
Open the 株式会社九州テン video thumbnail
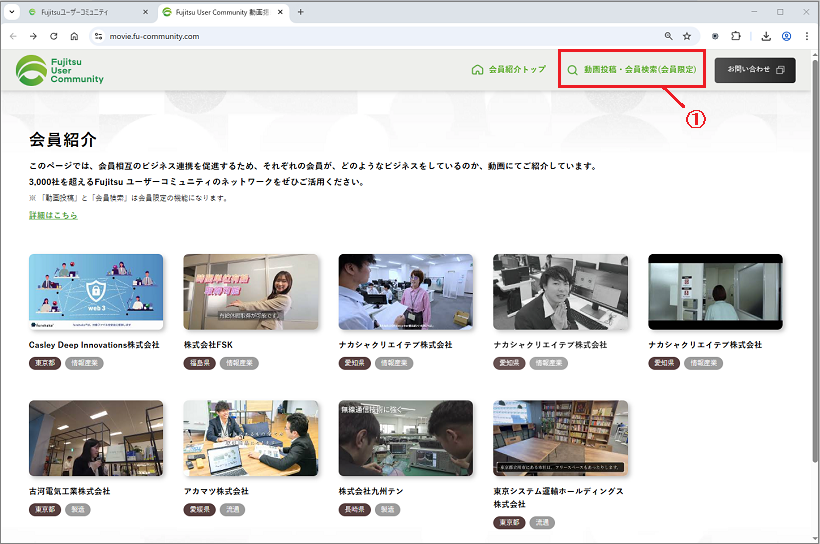pyautogui.click(x=406, y=438)
